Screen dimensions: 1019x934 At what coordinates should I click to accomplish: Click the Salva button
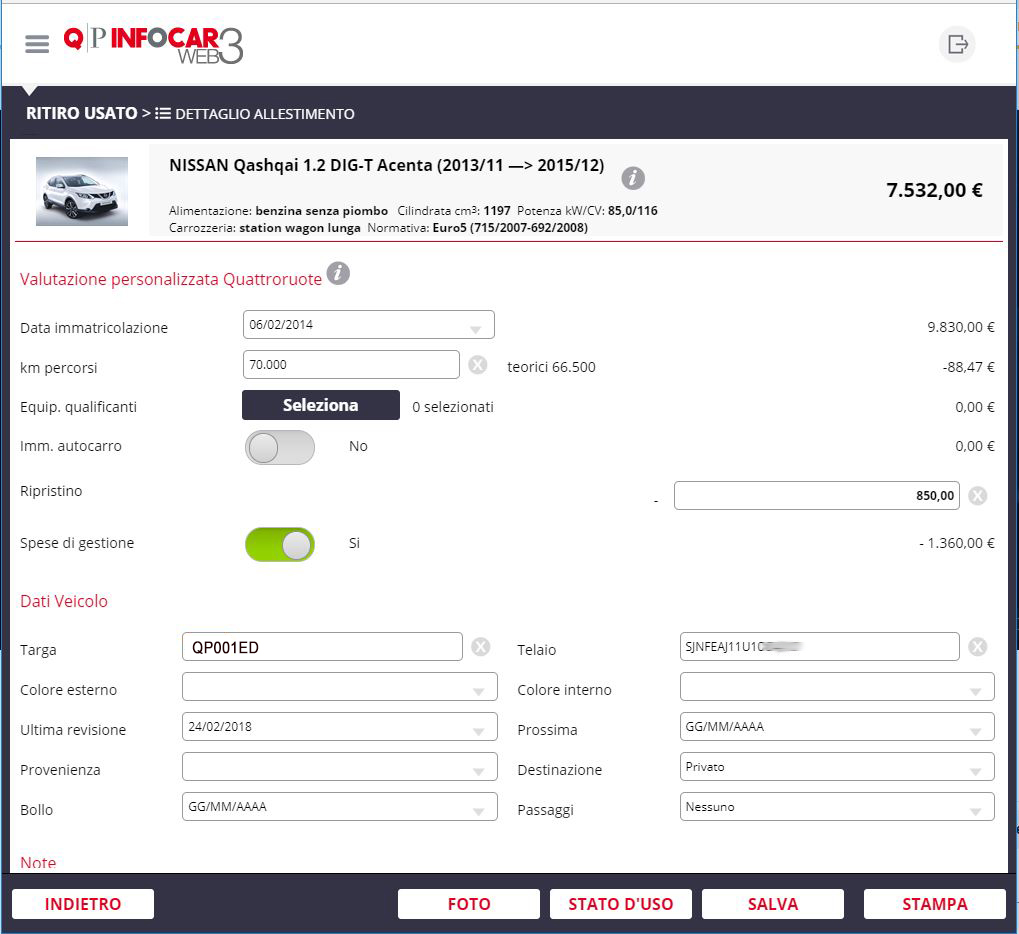click(x=773, y=904)
